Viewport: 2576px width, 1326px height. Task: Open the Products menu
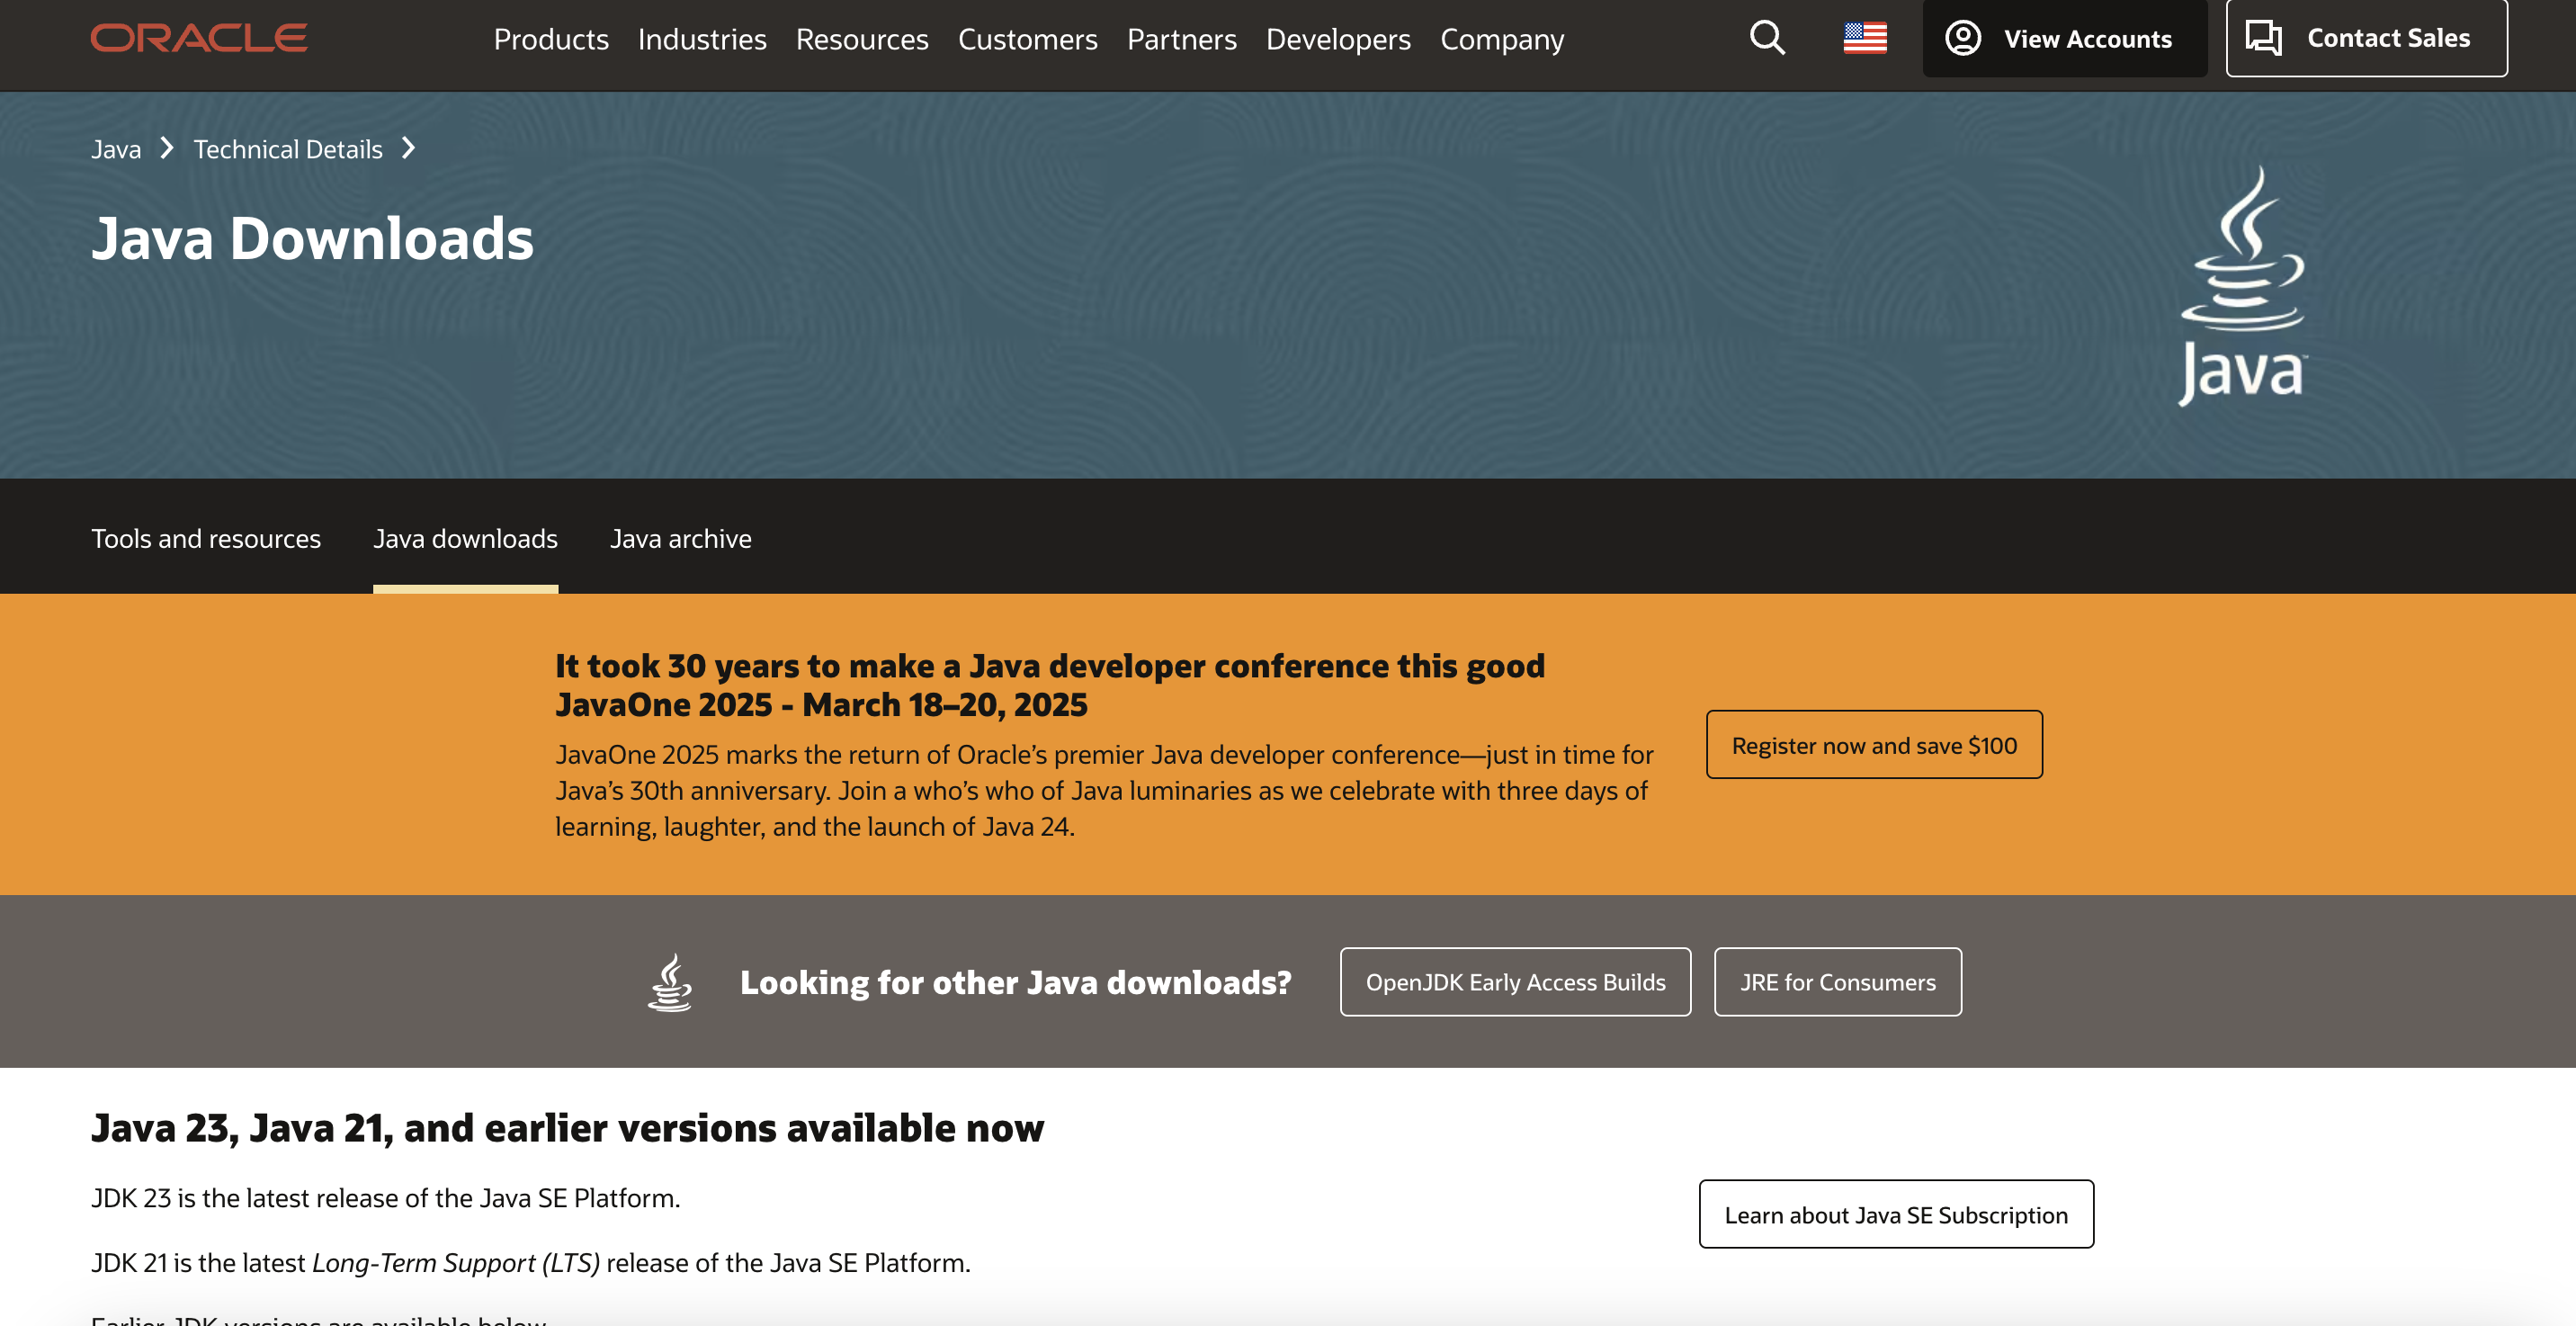551,39
